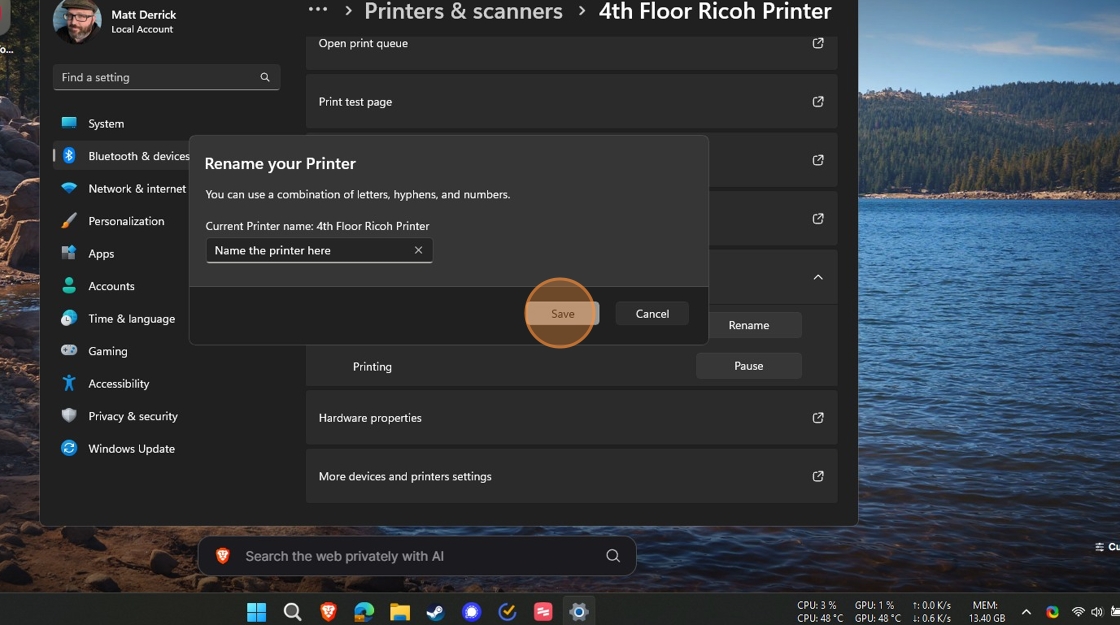Show hidden system tray icons
Image resolution: width=1120 pixels, height=625 pixels.
tap(1026, 612)
